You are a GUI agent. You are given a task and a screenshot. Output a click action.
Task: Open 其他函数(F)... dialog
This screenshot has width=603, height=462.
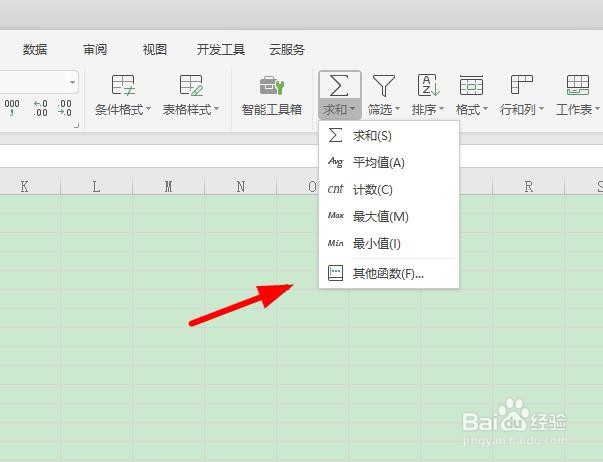(389, 274)
